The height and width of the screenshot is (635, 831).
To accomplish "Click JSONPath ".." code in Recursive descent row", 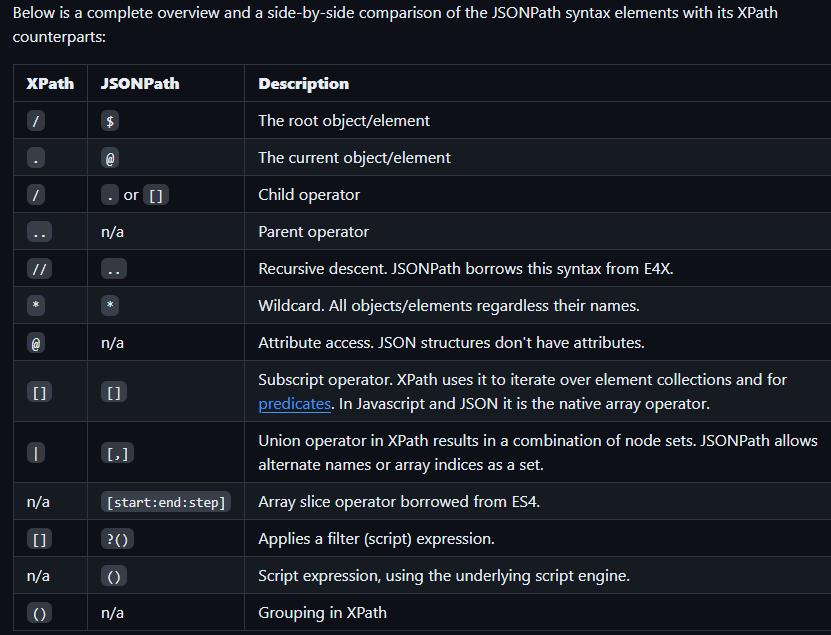I will tap(114, 269).
